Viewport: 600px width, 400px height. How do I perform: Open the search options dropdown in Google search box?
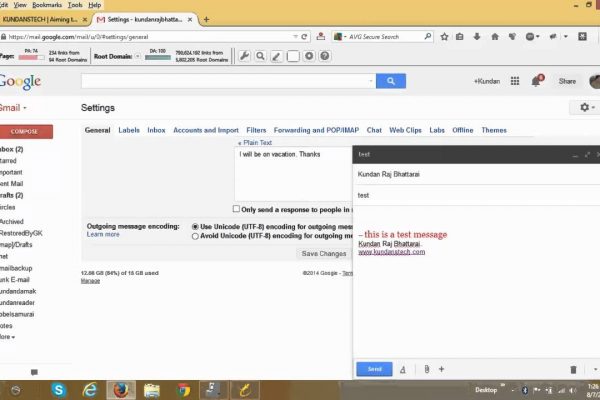pyautogui.click(x=370, y=81)
